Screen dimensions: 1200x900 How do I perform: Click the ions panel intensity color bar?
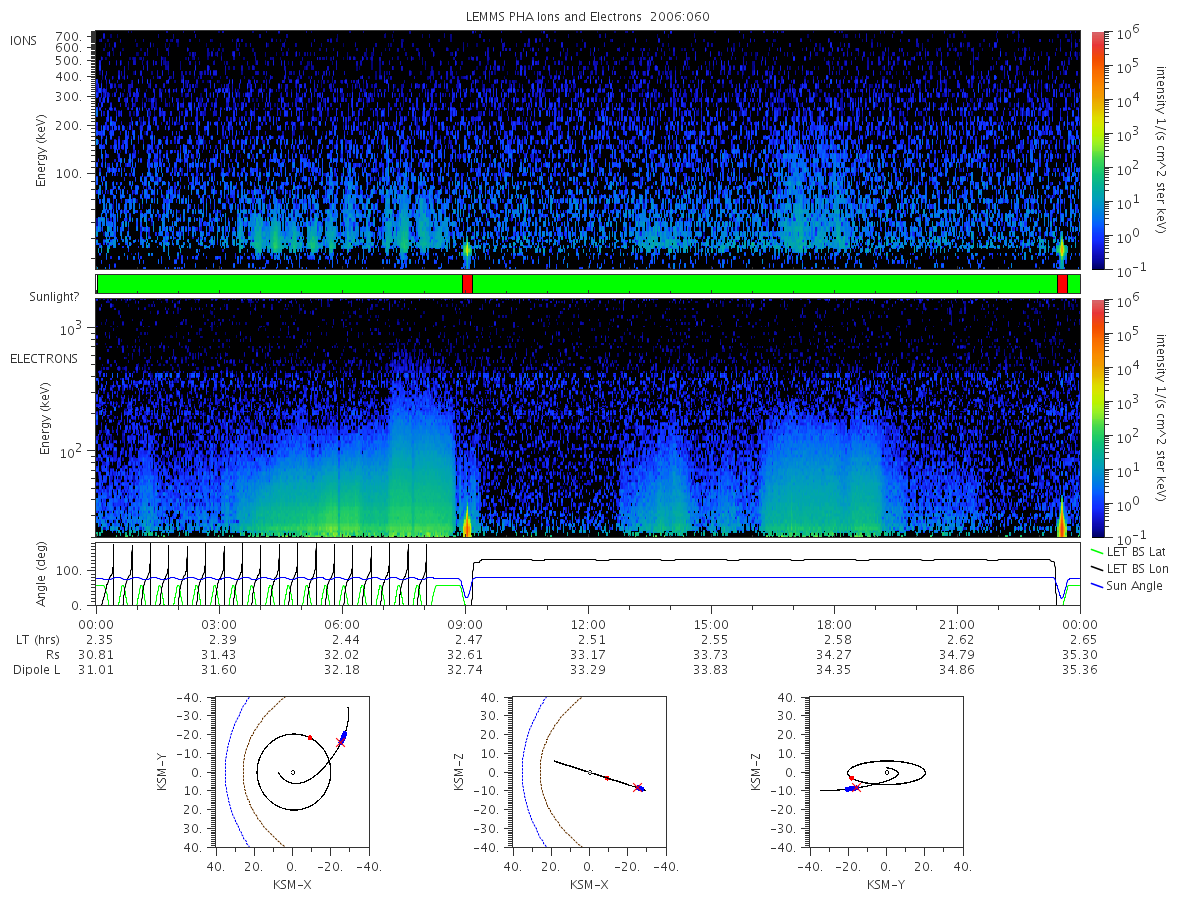point(1097,150)
